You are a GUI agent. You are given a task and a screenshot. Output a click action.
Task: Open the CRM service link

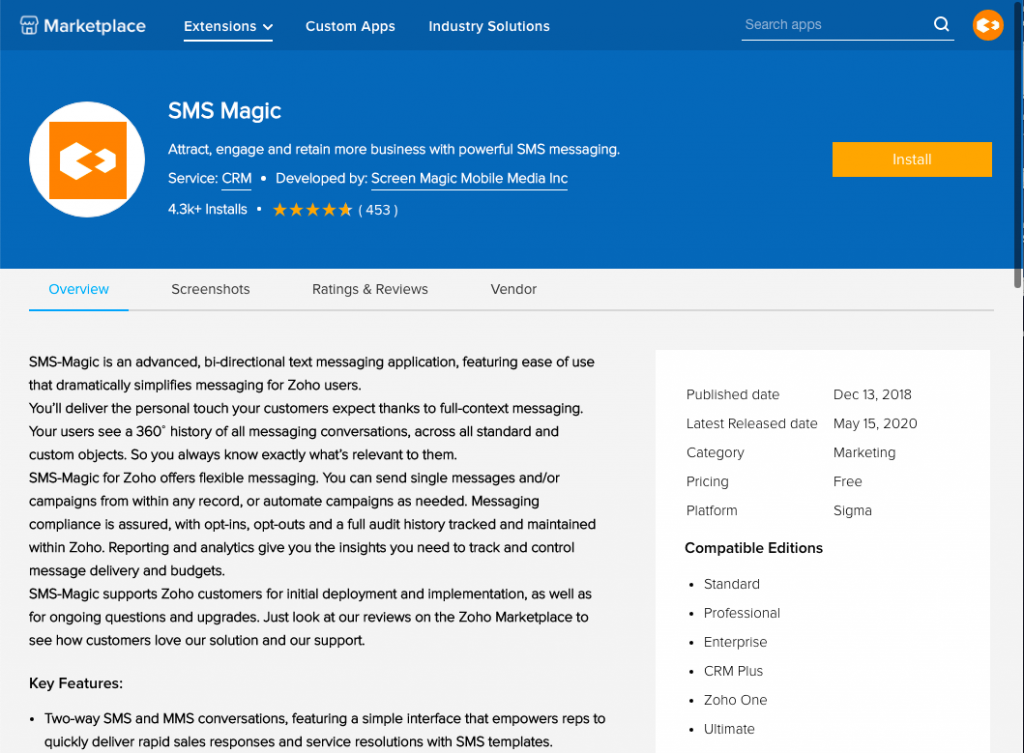236,178
